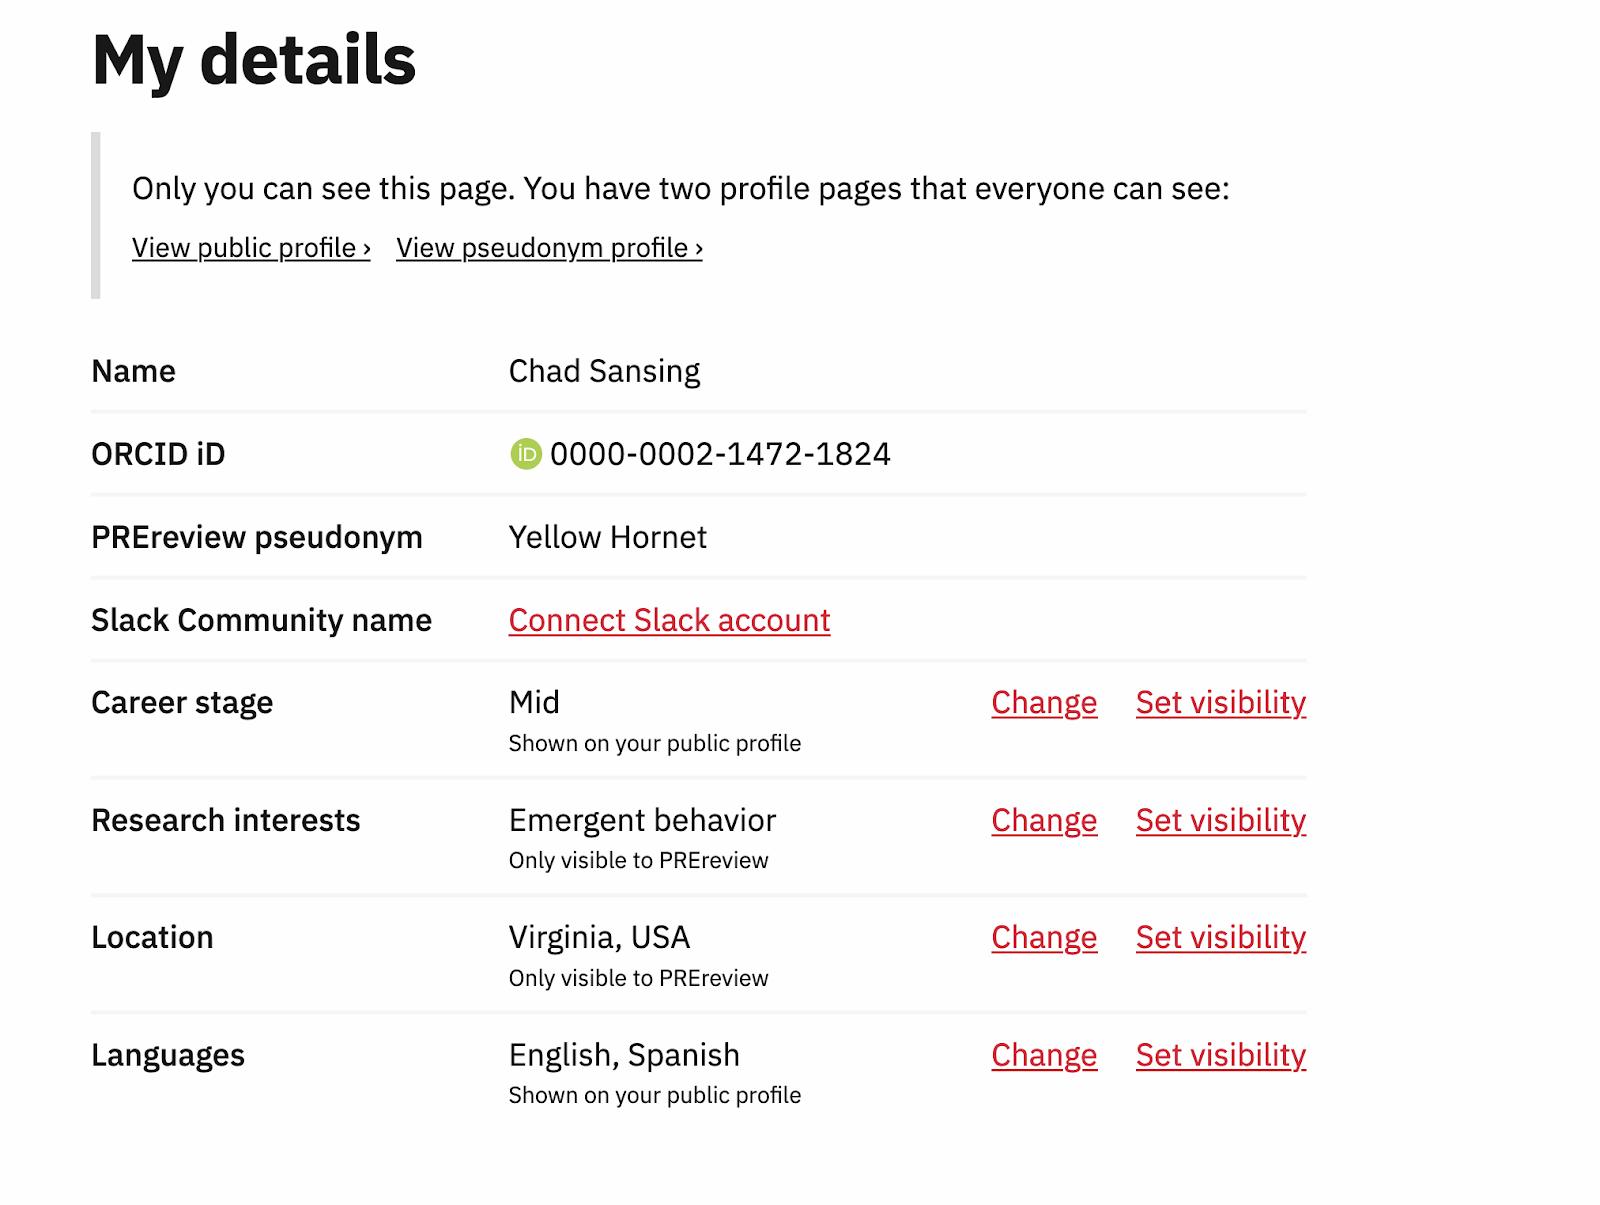The height and width of the screenshot is (1205, 1600).
Task: Click the My details heading
Action: [254, 60]
